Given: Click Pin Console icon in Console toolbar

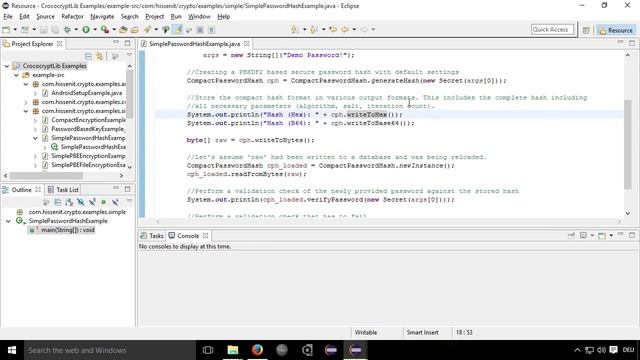Looking at the screenshot, I should (571, 236).
